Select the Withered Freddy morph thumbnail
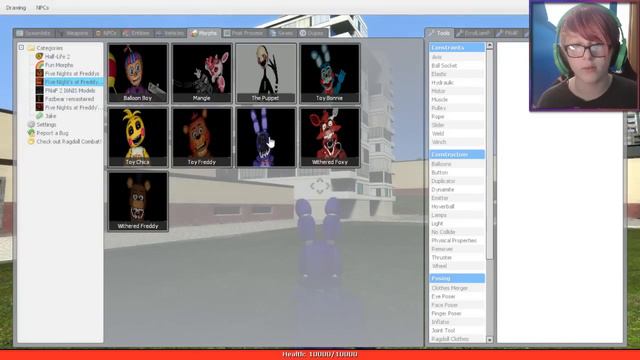The width and height of the screenshot is (640, 360). 138,201
